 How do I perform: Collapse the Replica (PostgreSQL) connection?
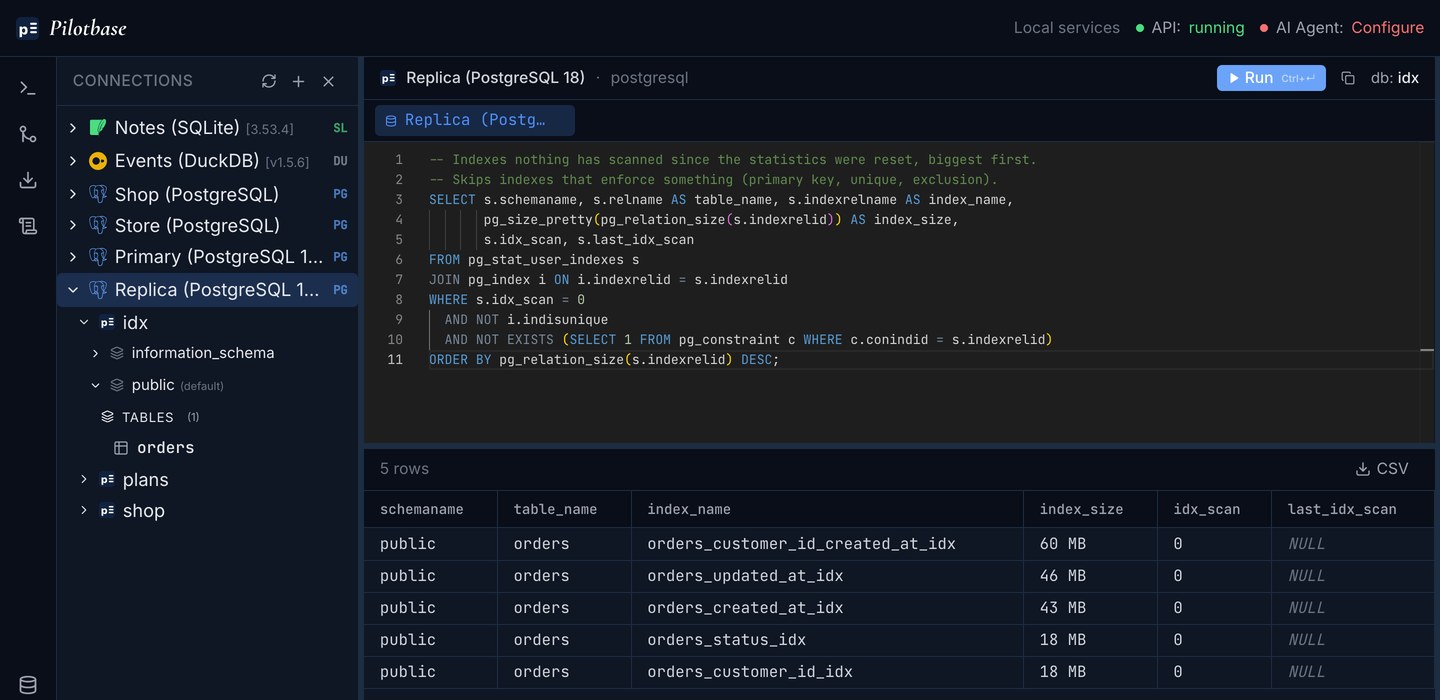pos(73,290)
